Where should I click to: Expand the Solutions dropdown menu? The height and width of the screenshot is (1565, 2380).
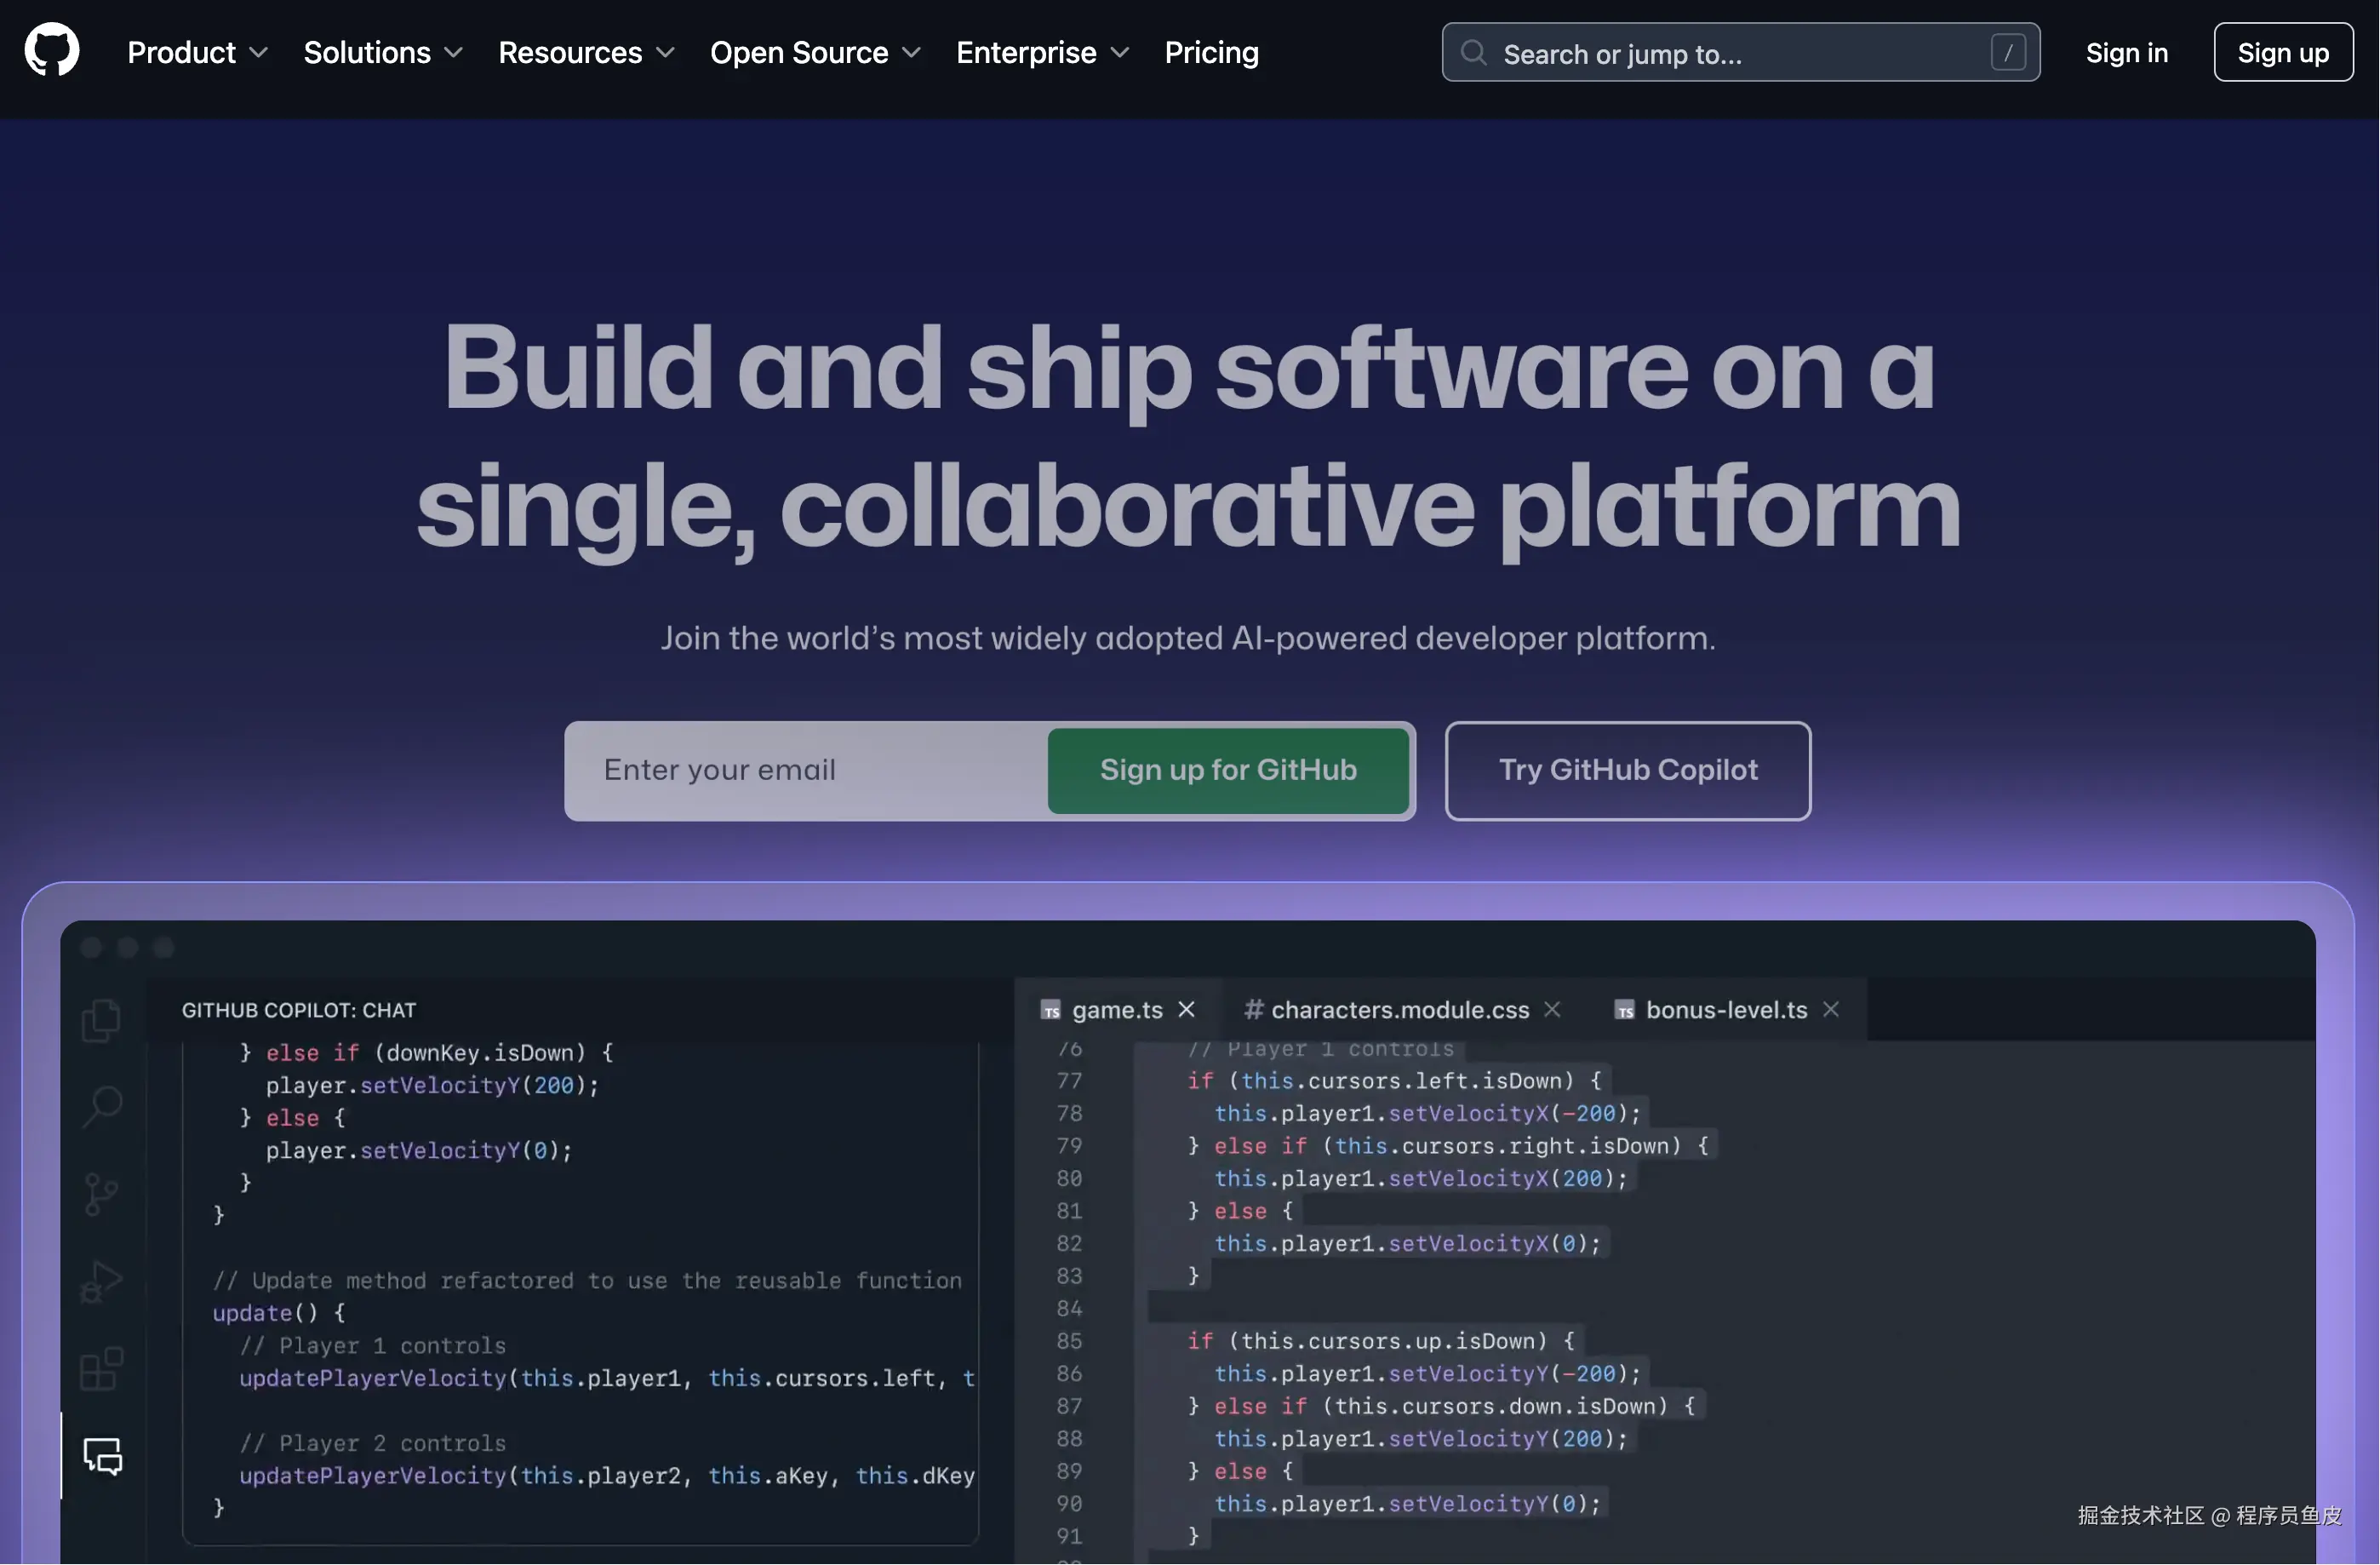pyautogui.click(x=383, y=53)
